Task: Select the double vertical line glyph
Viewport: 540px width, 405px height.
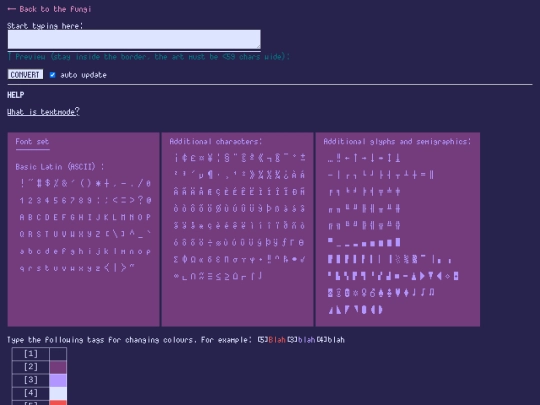Action: tap(432, 175)
